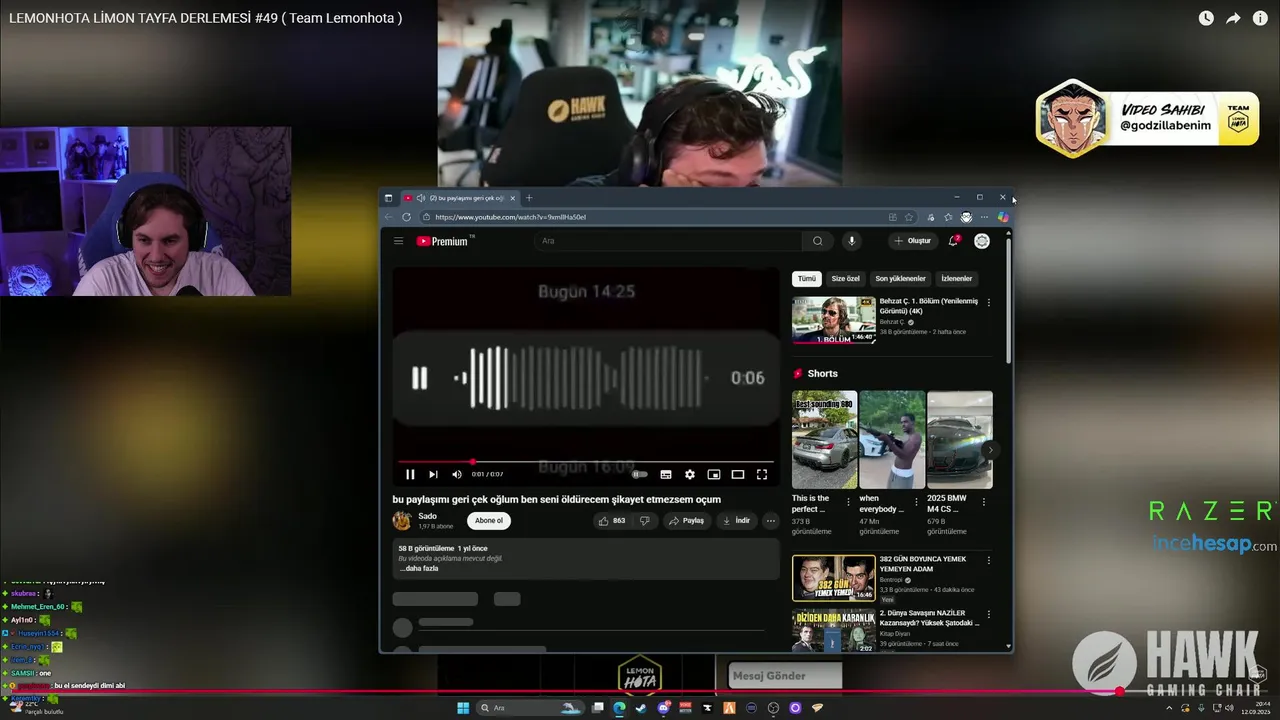Open 'This is the perfect' short
The image size is (1280, 720).
(824, 440)
